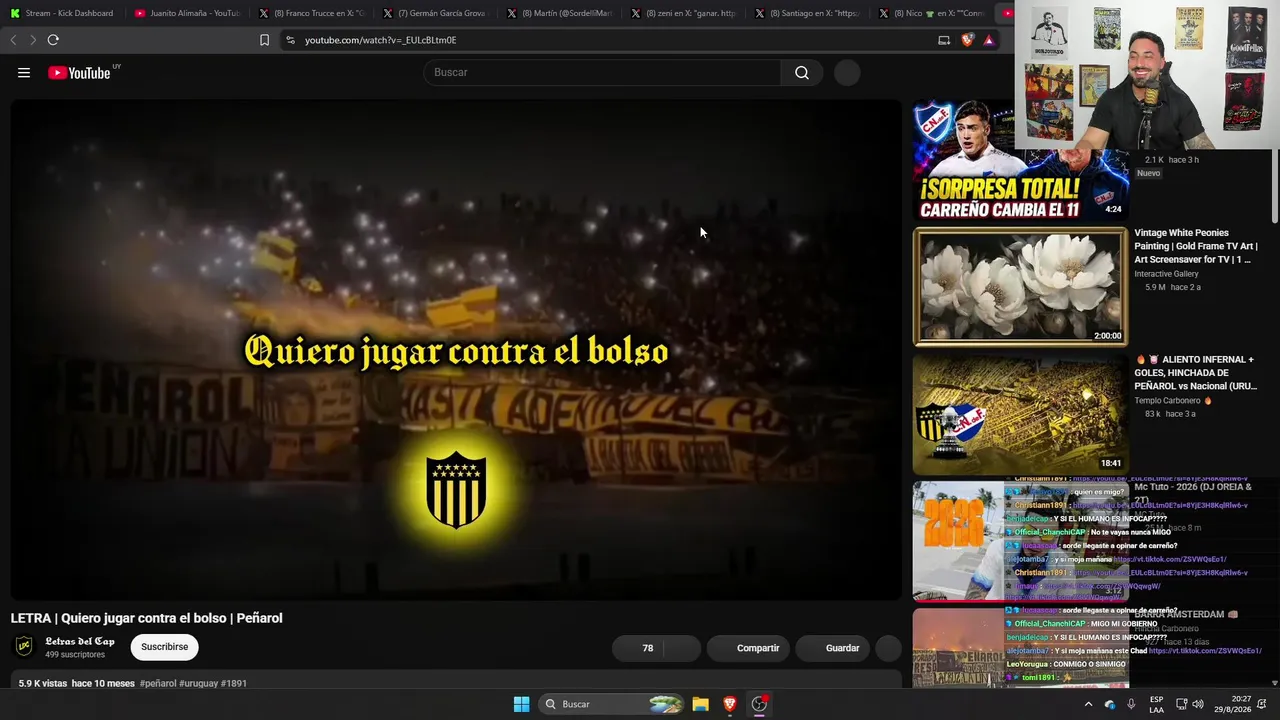Open the network tray icon
The width and height of the screenshot is (1280, 720).
1181,704
